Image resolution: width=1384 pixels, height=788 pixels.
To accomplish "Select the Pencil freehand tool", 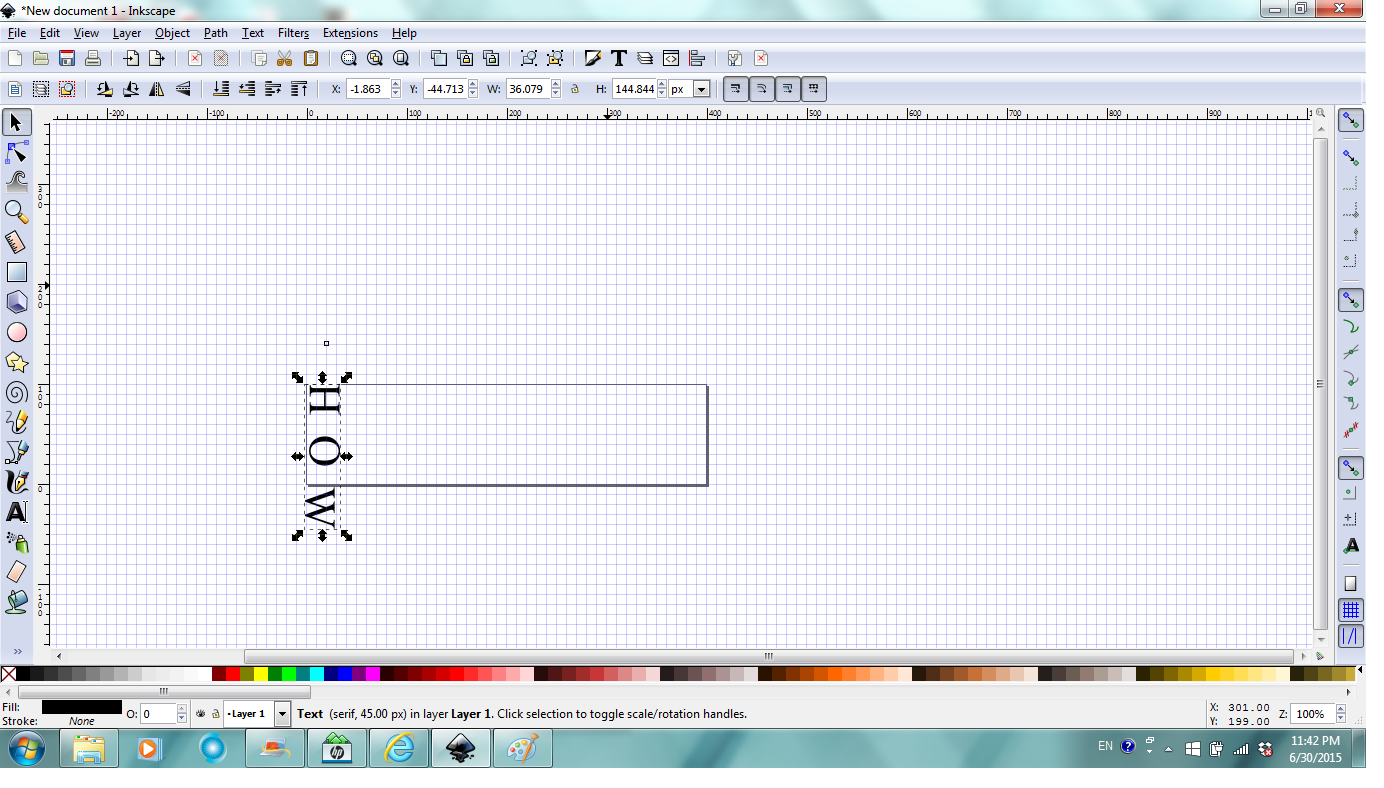I will pyautogui.click(x=17, y=422).
